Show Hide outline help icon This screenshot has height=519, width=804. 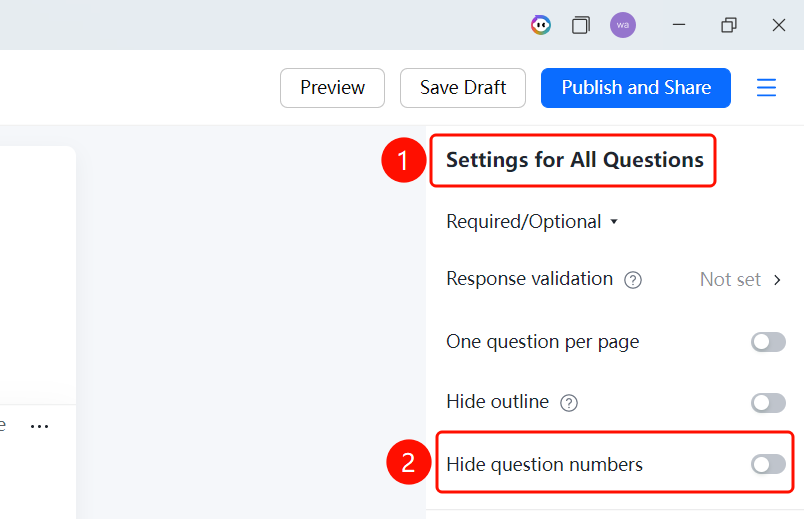click(569, 403)
